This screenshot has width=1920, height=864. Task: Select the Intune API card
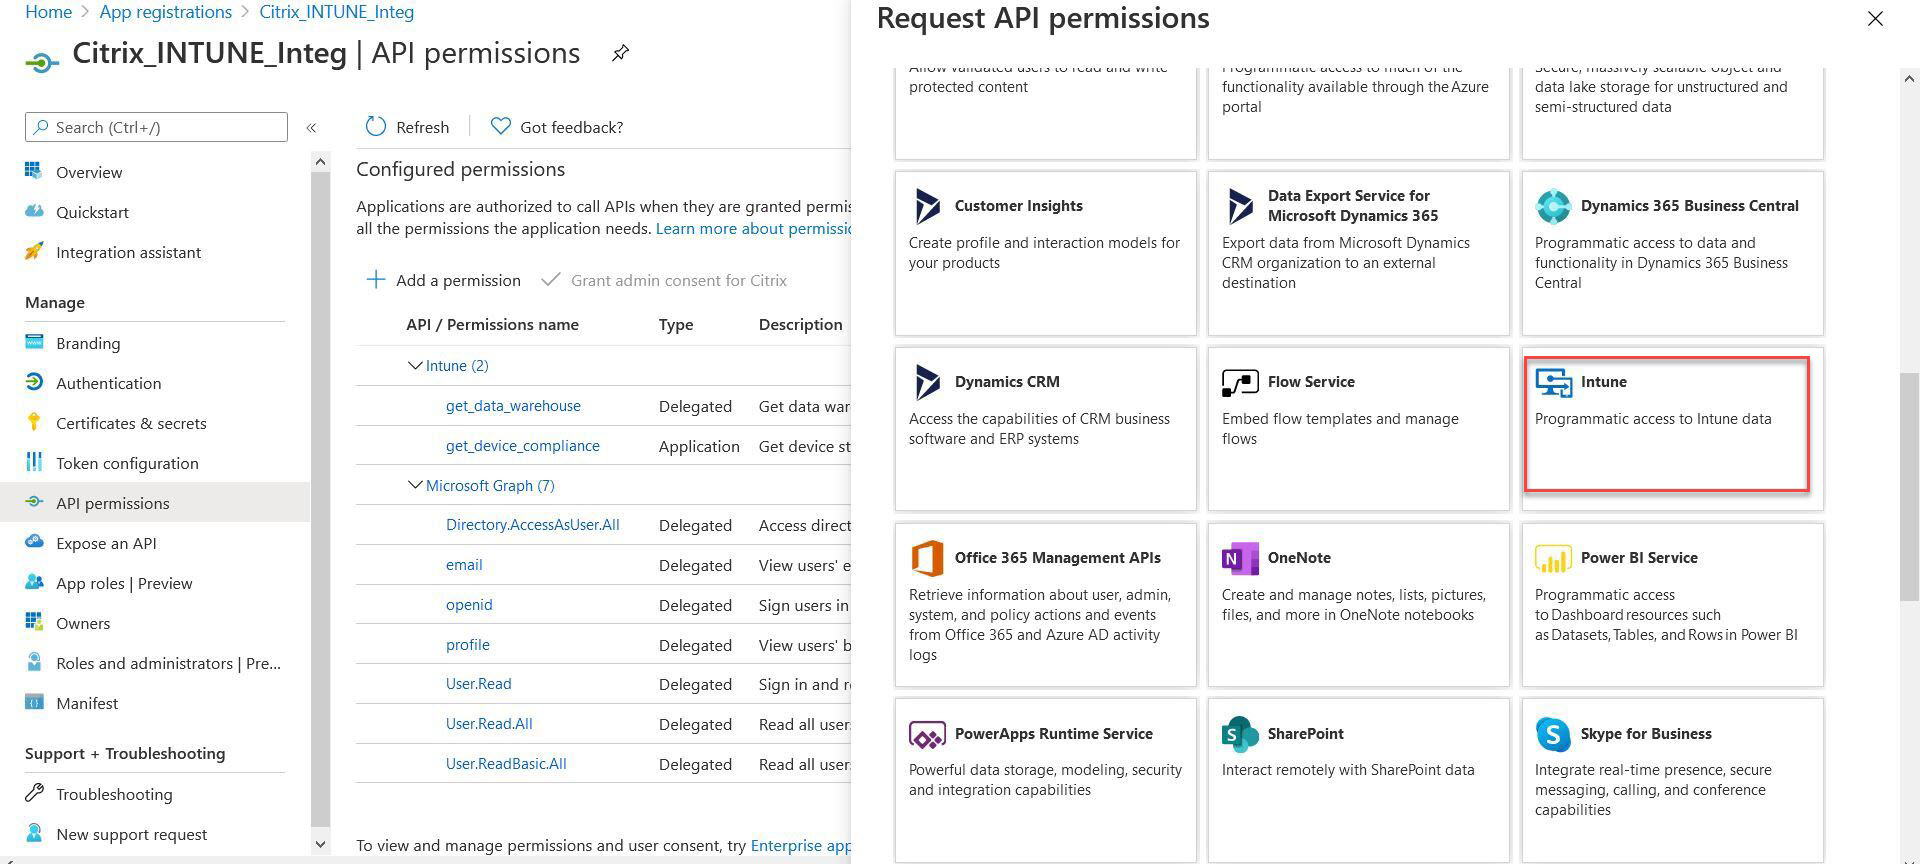click(x=1672, y=429)
